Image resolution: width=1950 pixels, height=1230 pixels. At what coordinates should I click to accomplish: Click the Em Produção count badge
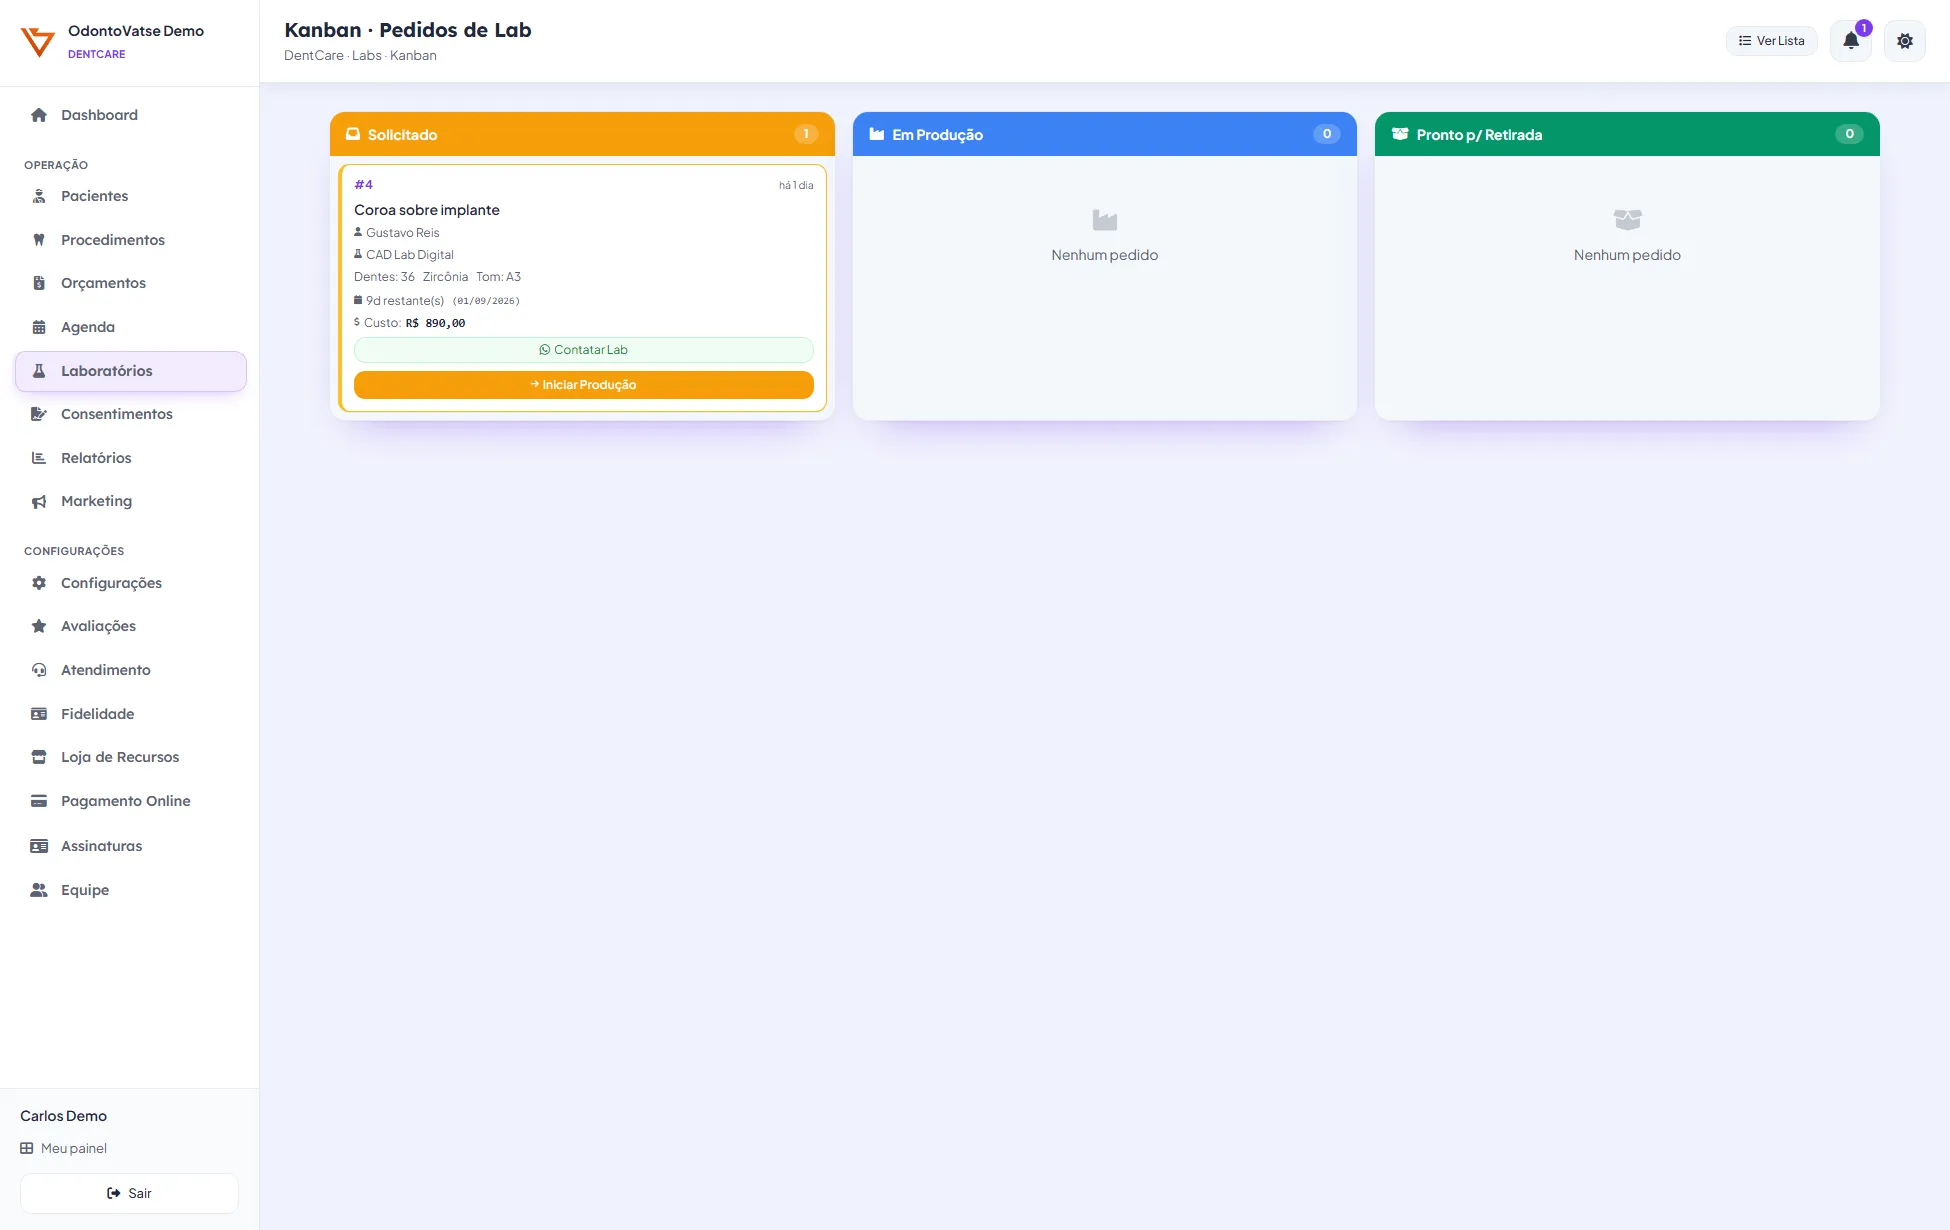1327,134
